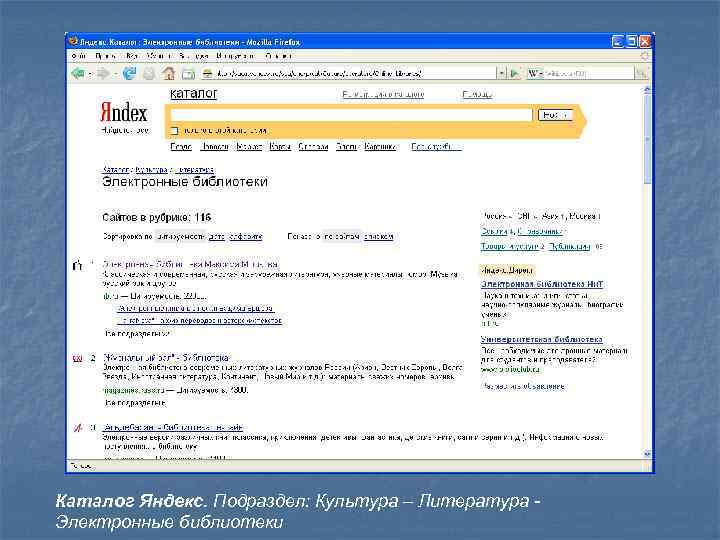Image resolution: width=720 pixels, height=540 pixels.
Task: Open the Все службы link
Action: pyautogui.click(x=436, y=146)
